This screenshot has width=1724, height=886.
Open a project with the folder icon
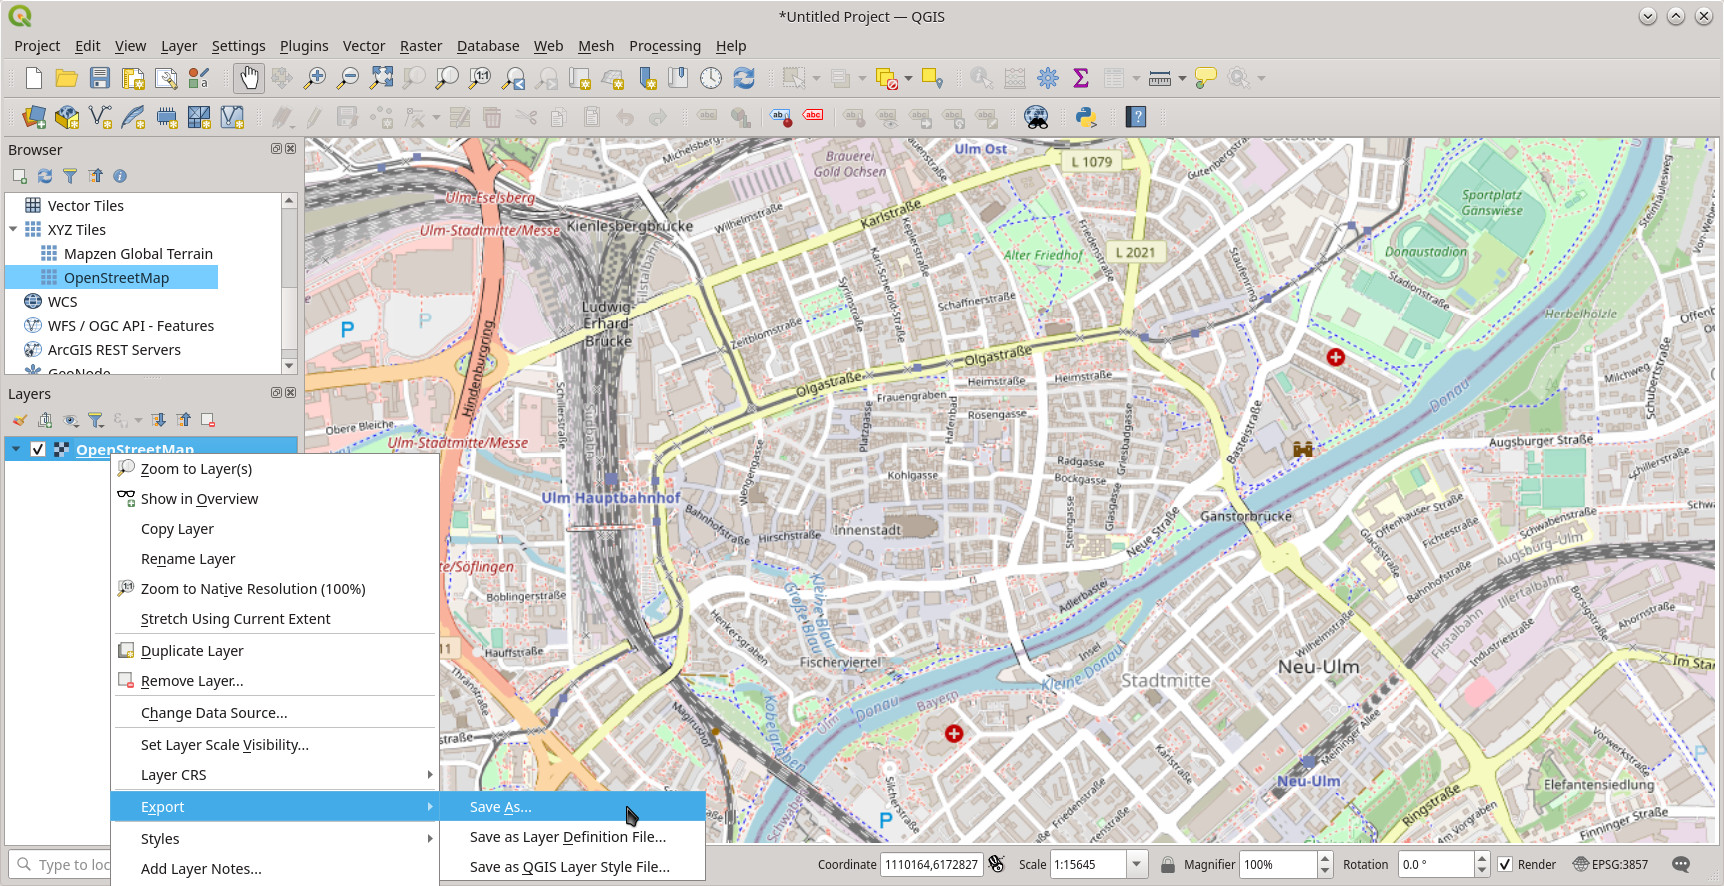pyautogui.click(x=67, y=78)
